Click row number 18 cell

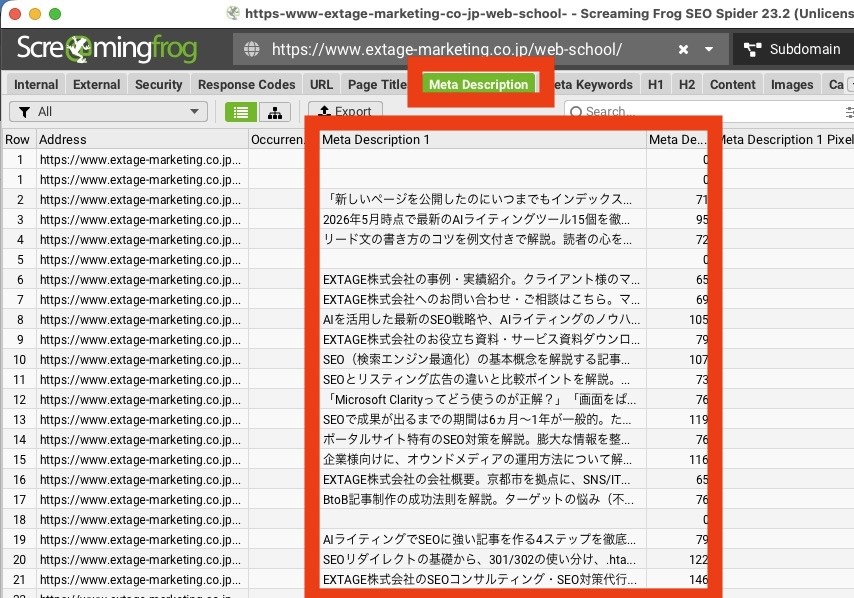pos(20,520)
